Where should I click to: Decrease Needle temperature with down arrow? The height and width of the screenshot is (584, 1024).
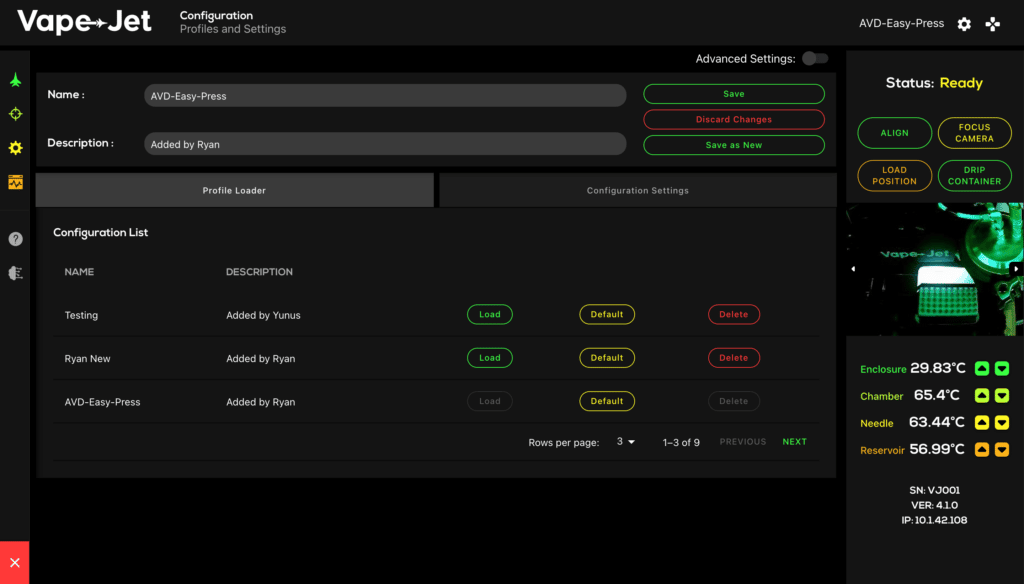(1002, 423)
